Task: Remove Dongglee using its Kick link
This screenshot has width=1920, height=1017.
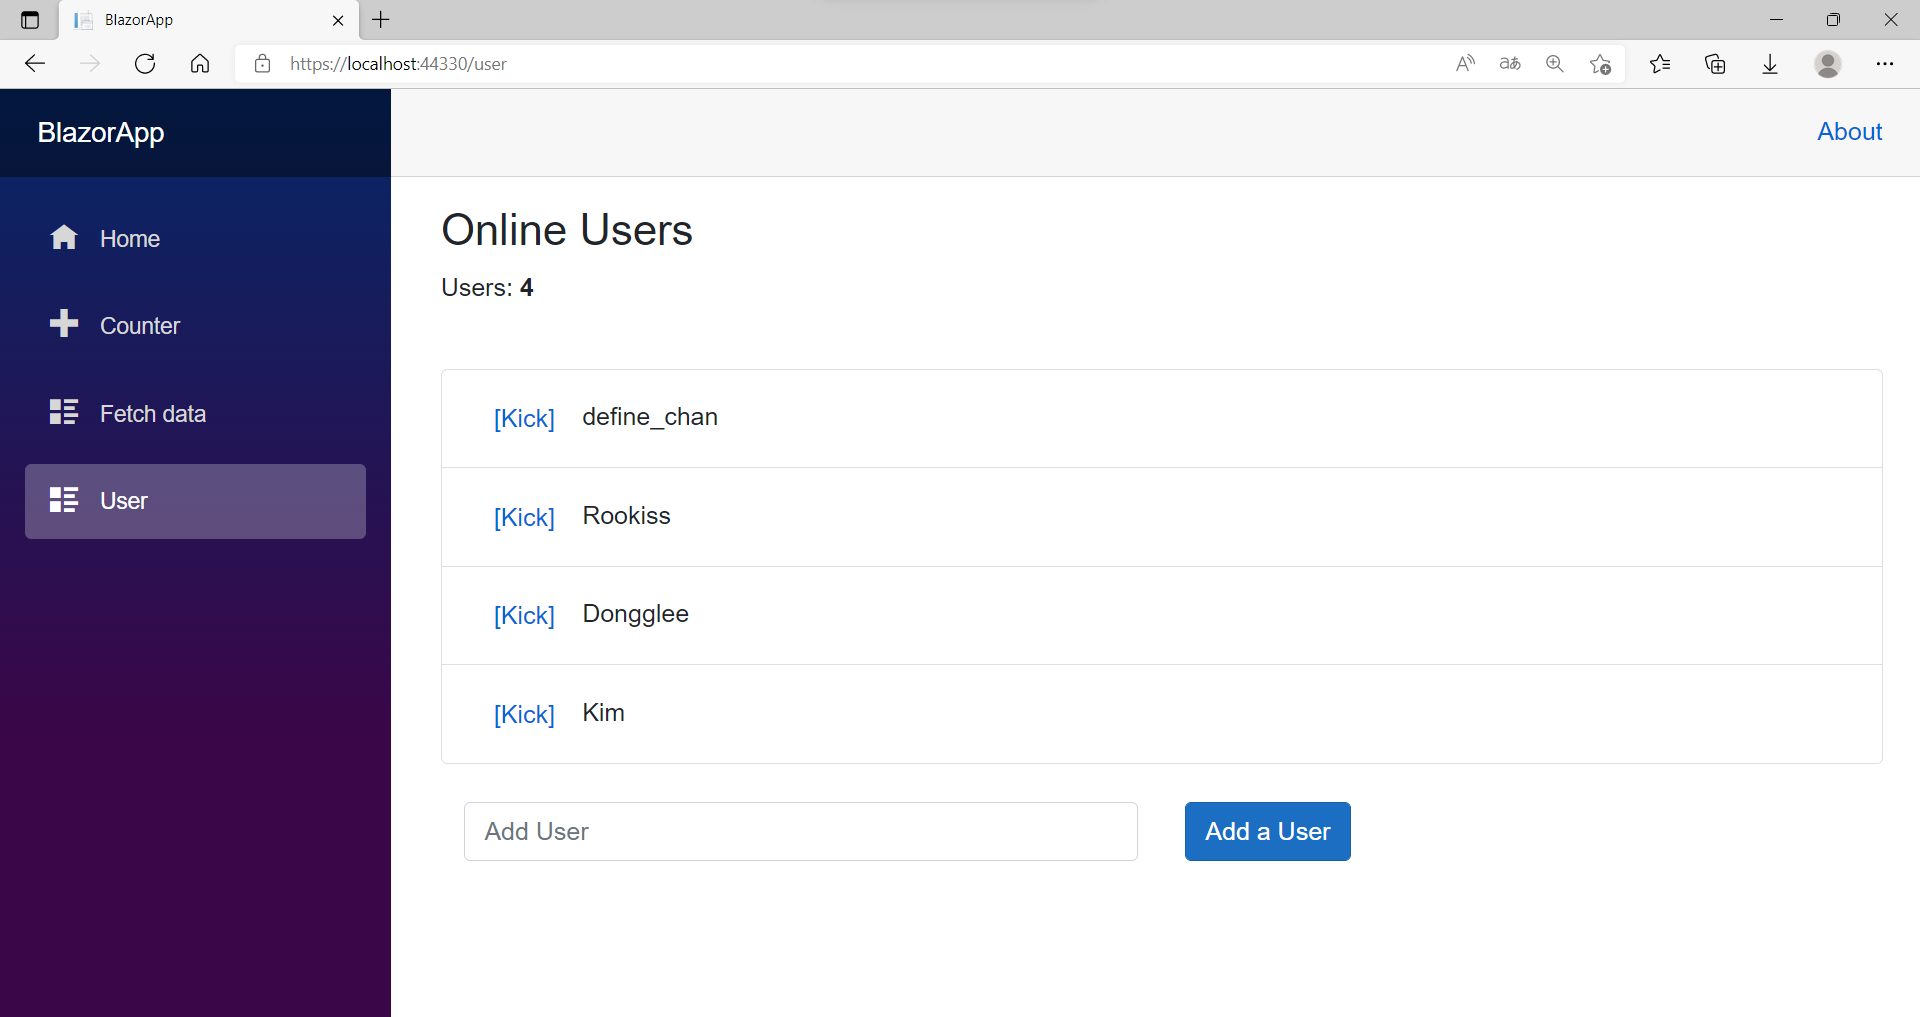Action: pos(524,615)
